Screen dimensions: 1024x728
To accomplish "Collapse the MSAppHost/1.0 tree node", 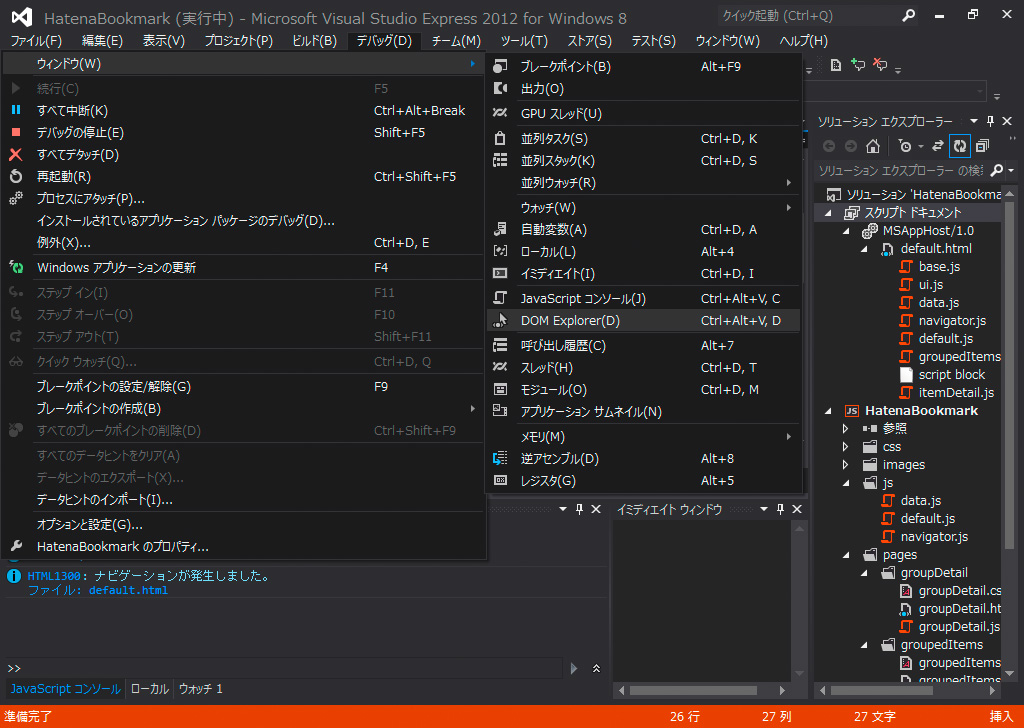I will click(x=846, y=230).
